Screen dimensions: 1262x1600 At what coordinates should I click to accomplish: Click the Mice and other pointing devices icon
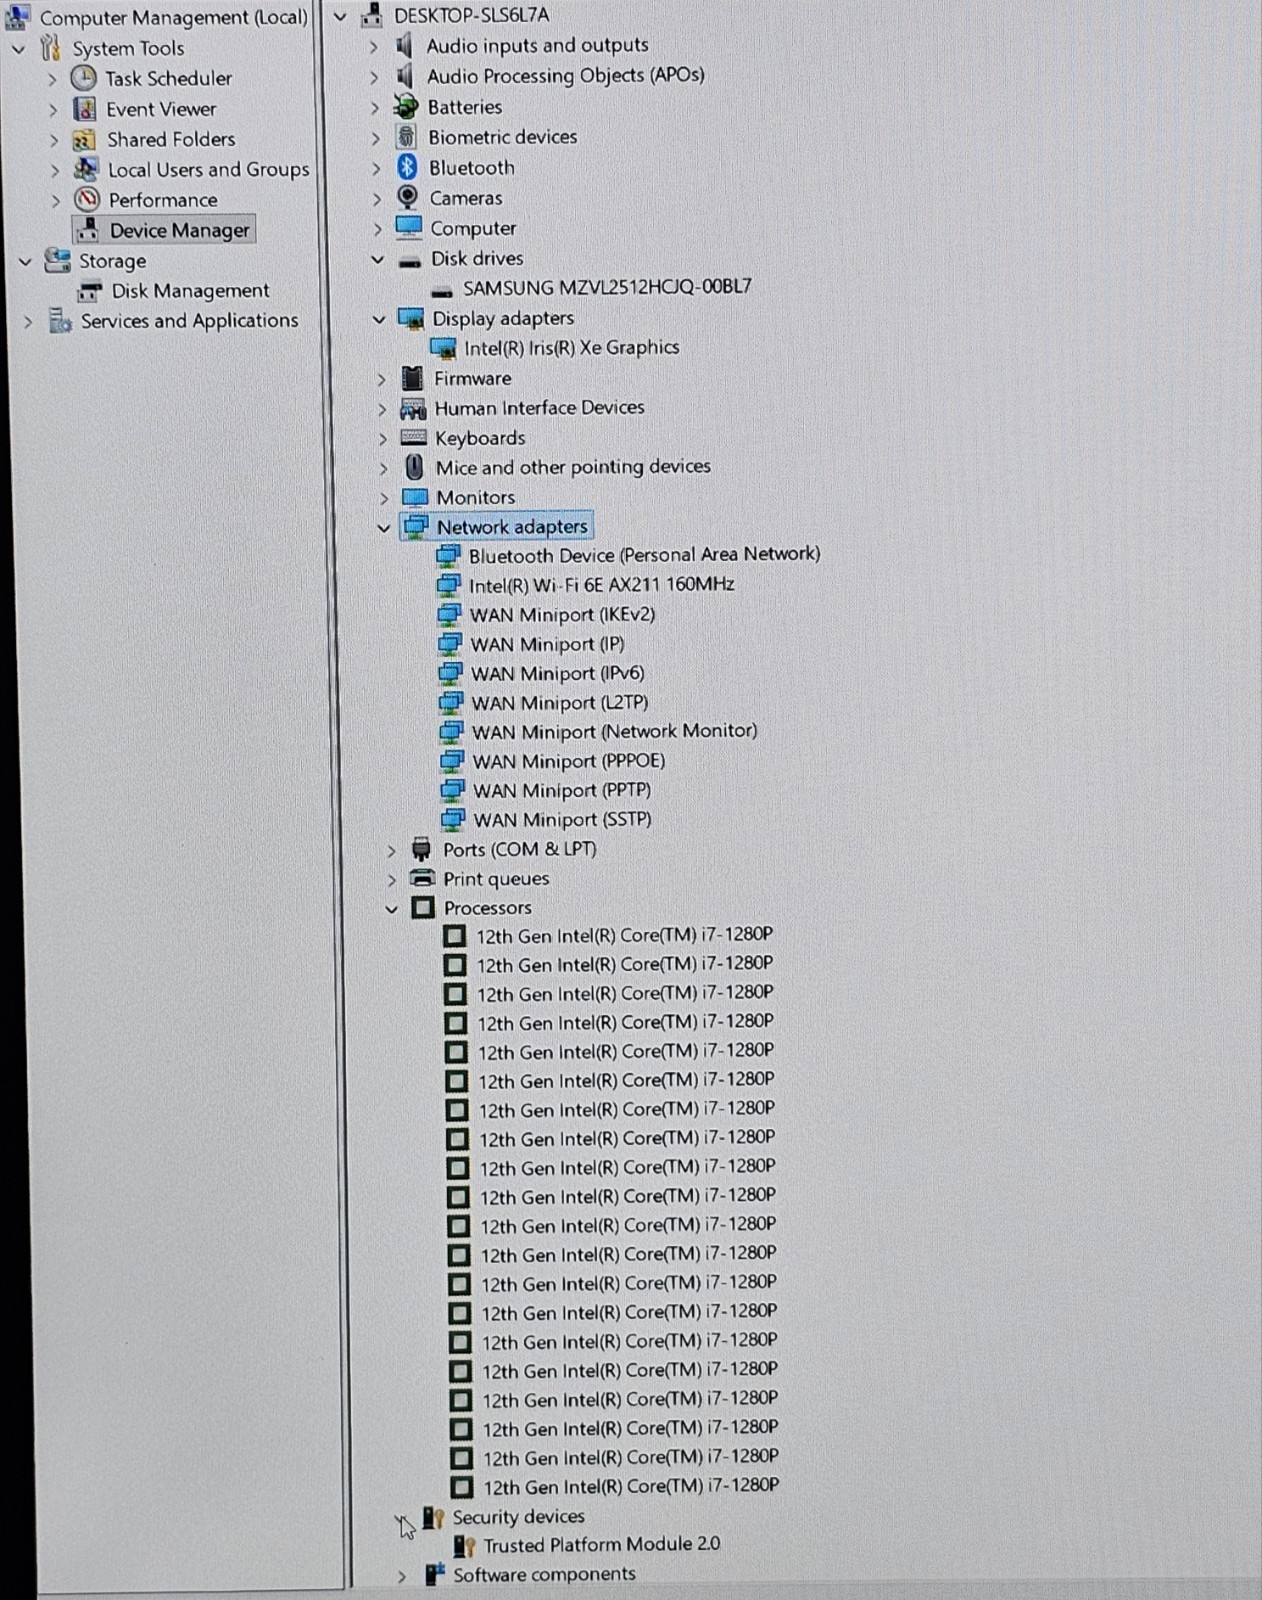tap(414, 467)
